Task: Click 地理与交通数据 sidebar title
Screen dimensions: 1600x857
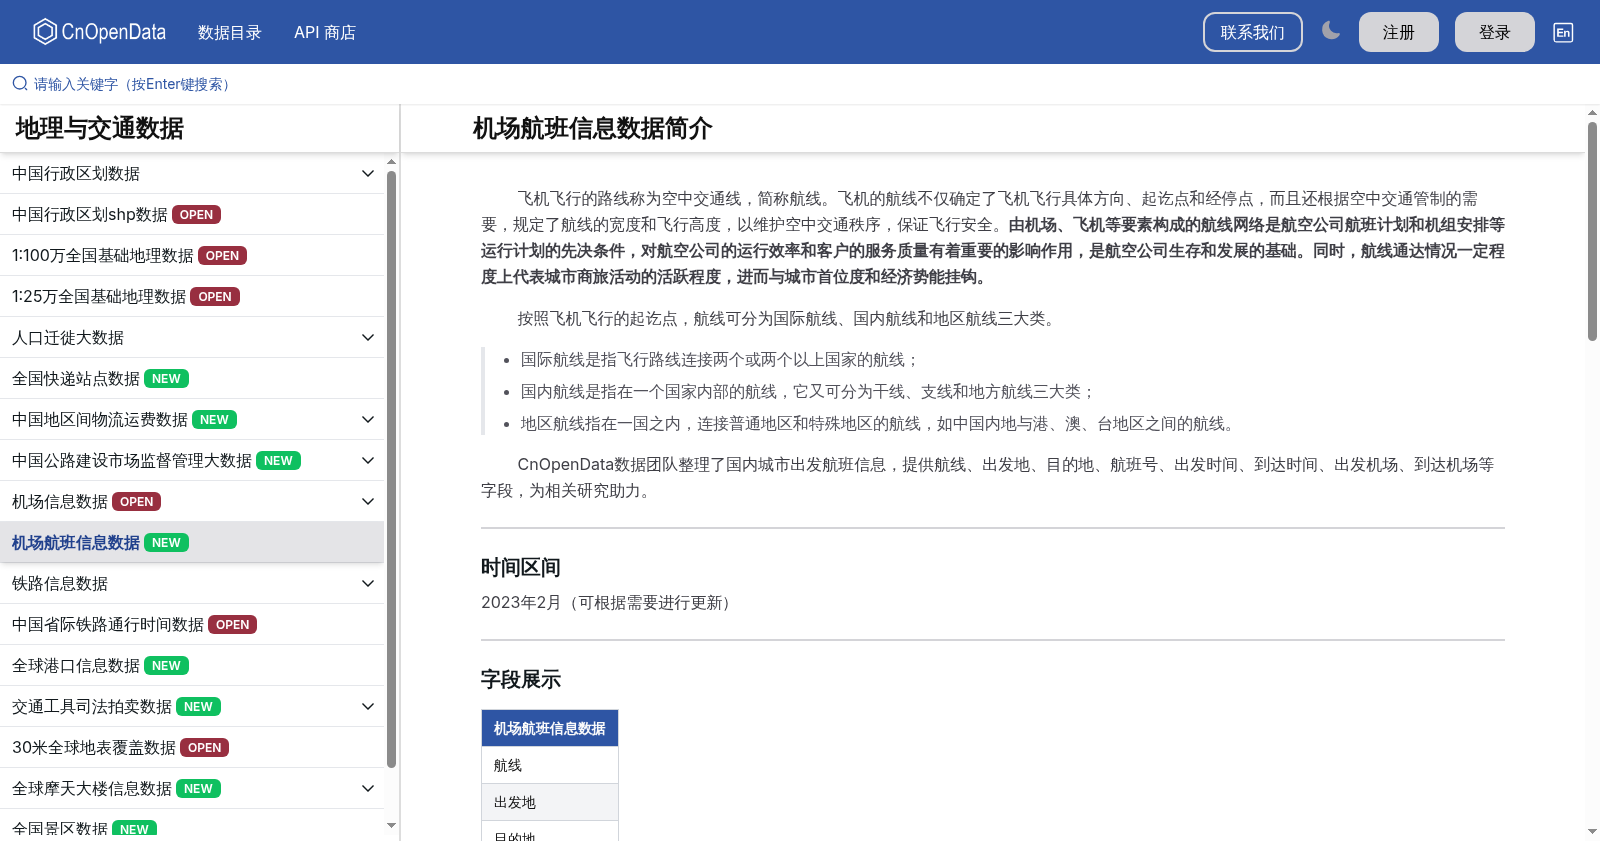Action: [100, 128]
